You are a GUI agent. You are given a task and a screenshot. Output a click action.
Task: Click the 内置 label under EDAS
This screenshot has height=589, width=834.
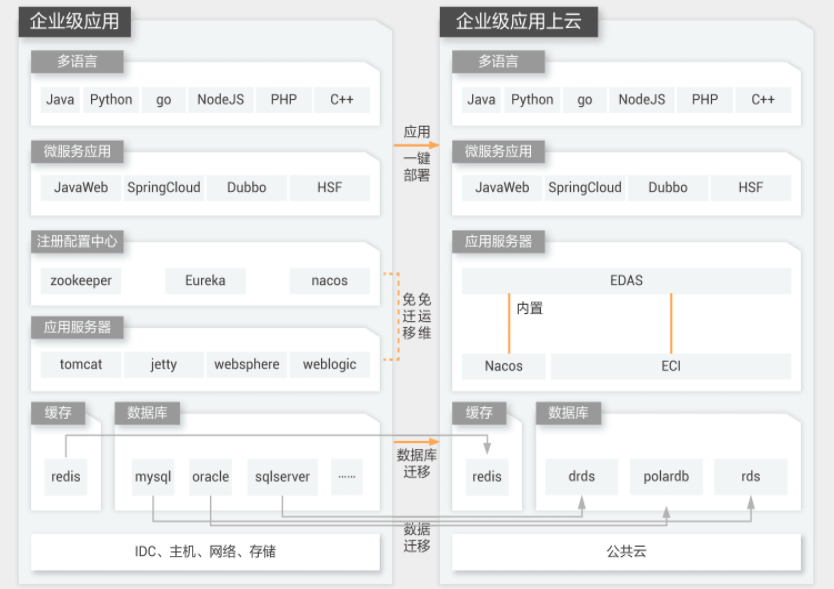coord(530,309)
